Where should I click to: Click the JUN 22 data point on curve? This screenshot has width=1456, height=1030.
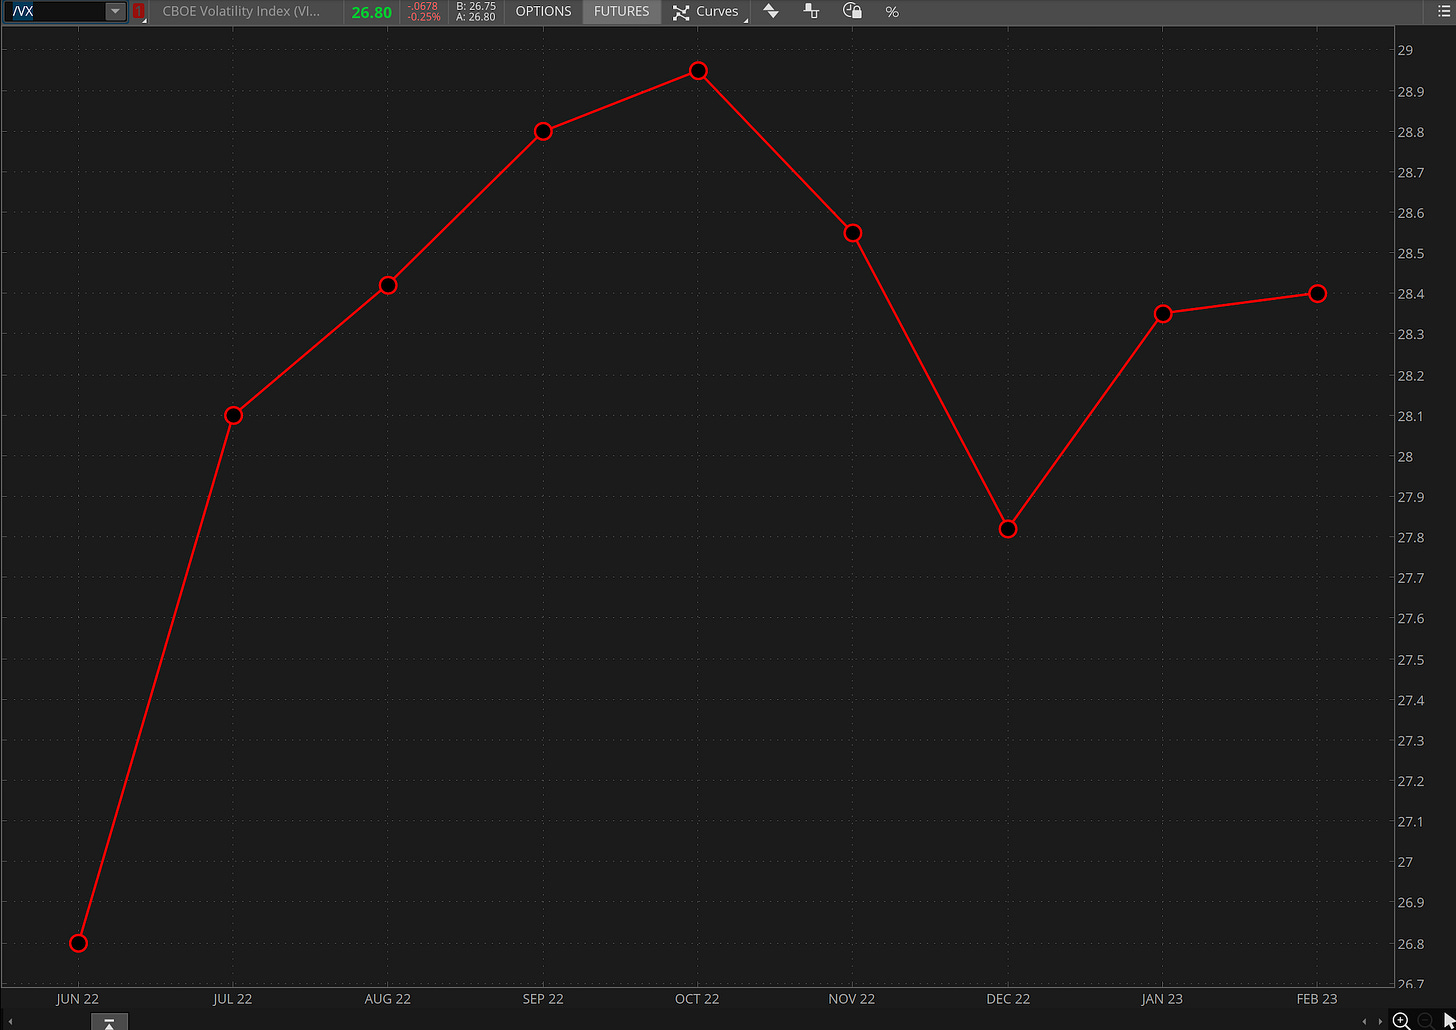click(x=79, y=943)
